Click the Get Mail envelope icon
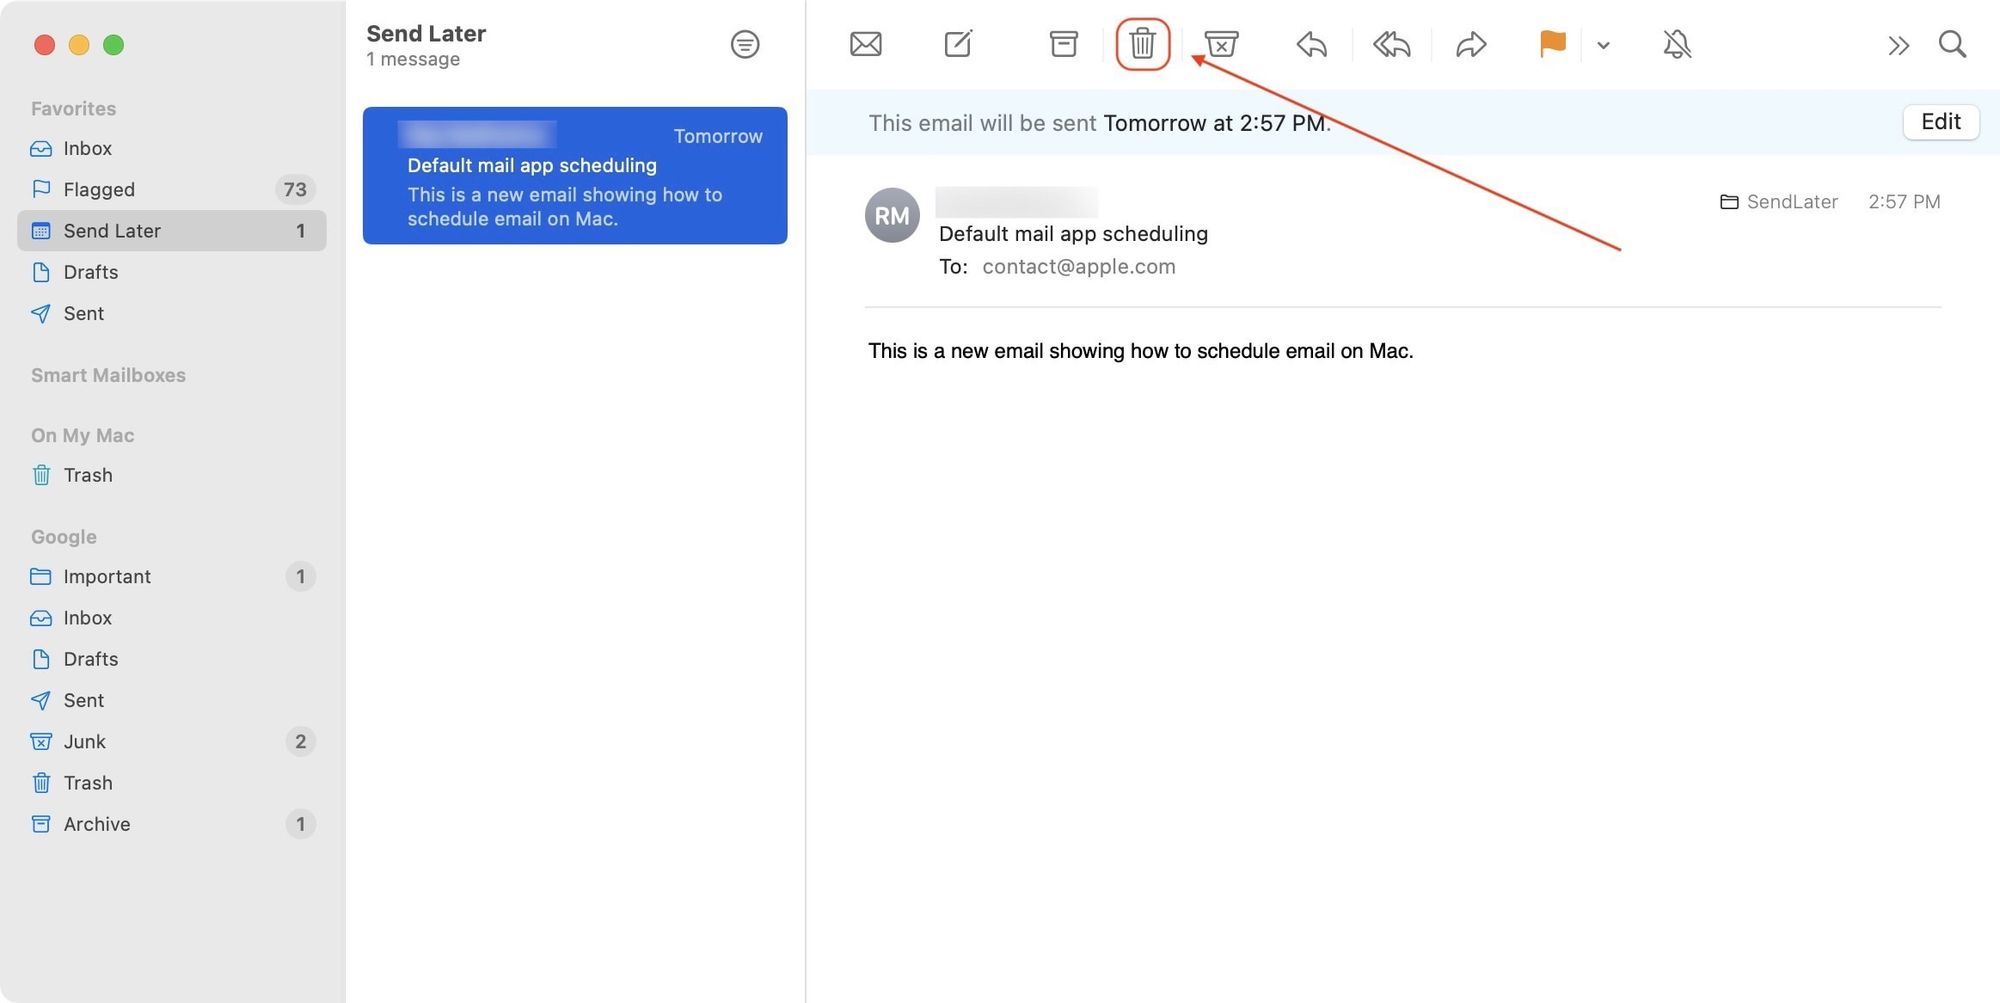 click(865, 44)
